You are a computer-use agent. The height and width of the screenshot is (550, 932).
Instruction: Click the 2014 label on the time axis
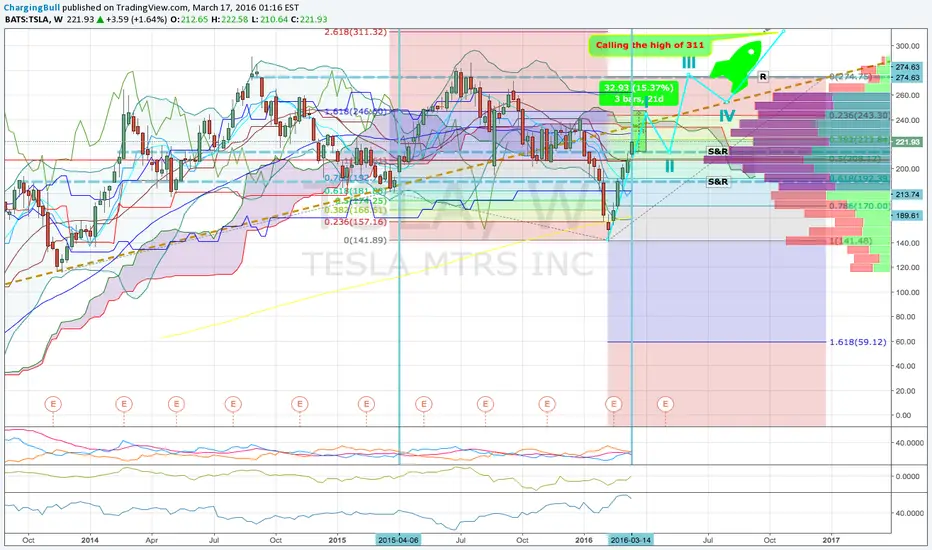pyautogui.click(x=90, y=540)
